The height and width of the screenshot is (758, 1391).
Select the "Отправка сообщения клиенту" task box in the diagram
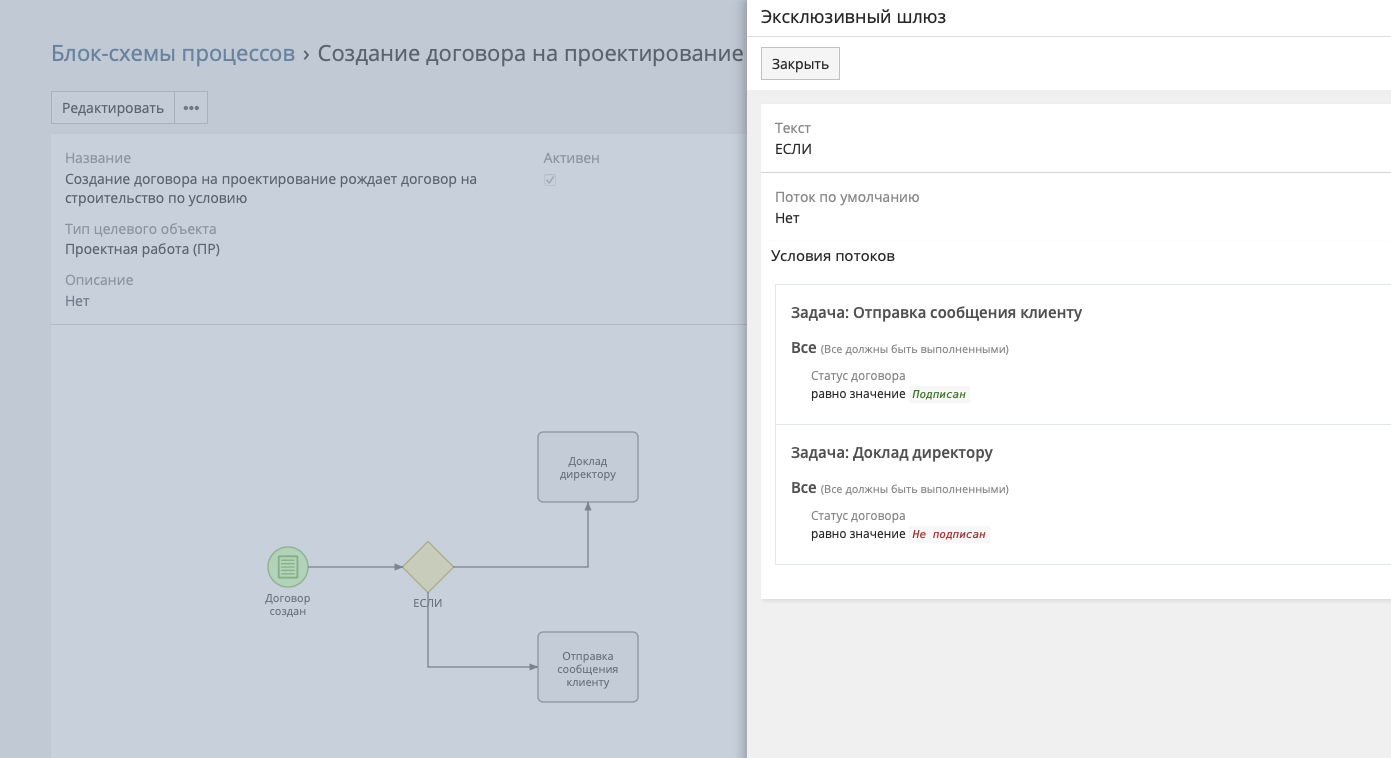point(588,667)
